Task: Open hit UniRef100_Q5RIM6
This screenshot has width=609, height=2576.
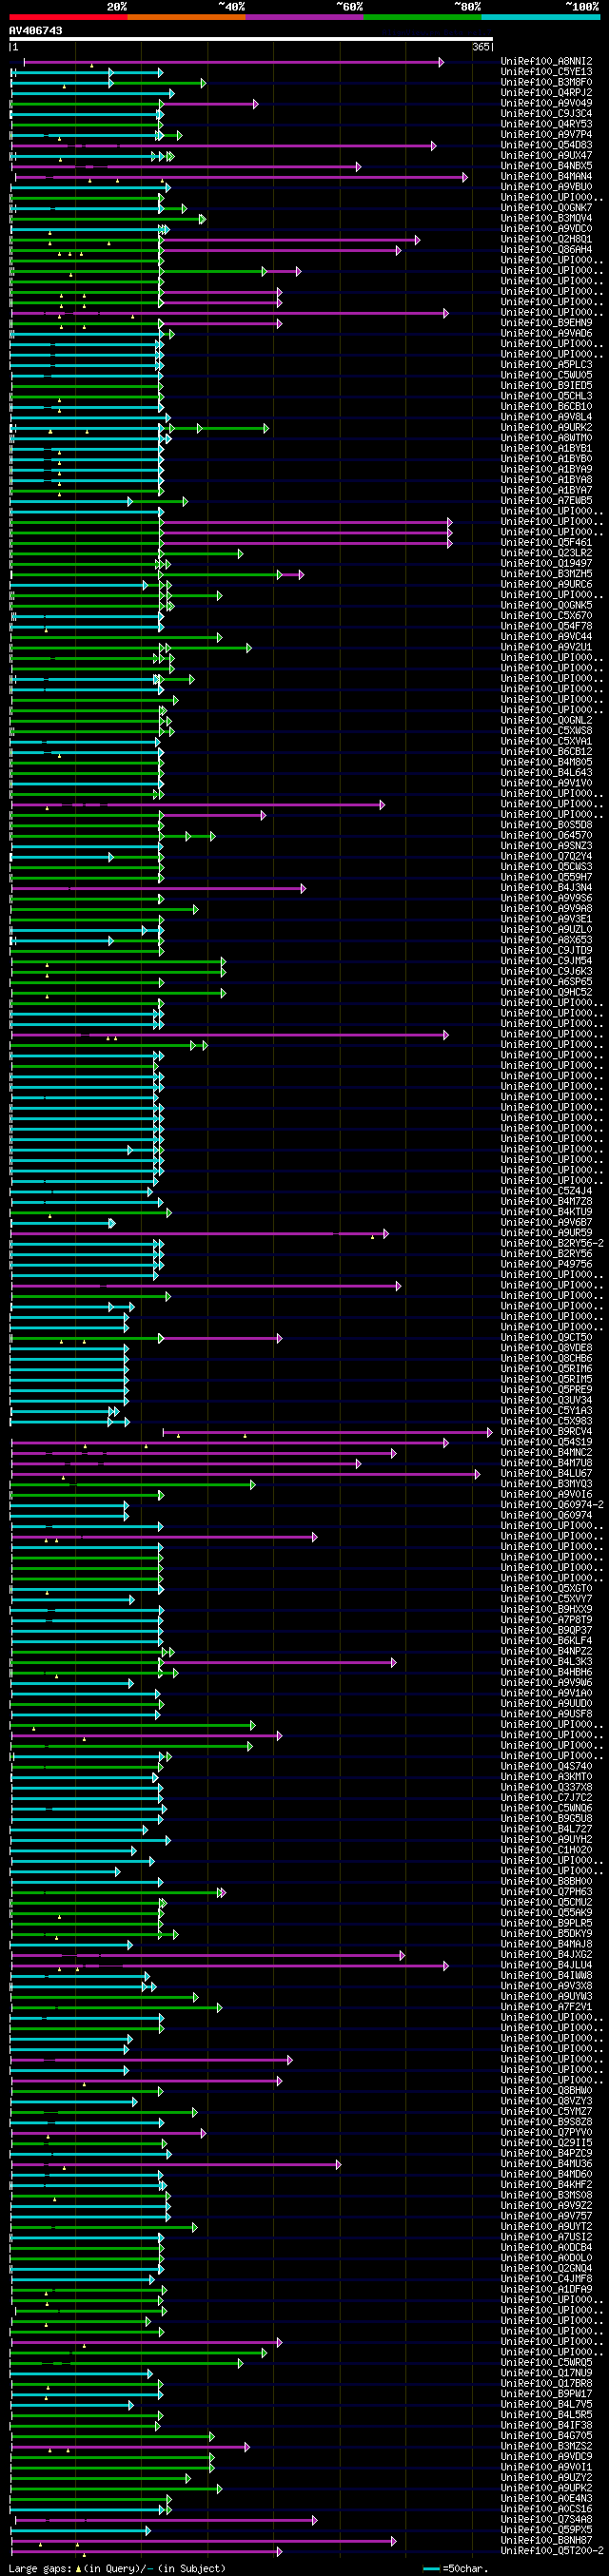Action: (546, 1369)
